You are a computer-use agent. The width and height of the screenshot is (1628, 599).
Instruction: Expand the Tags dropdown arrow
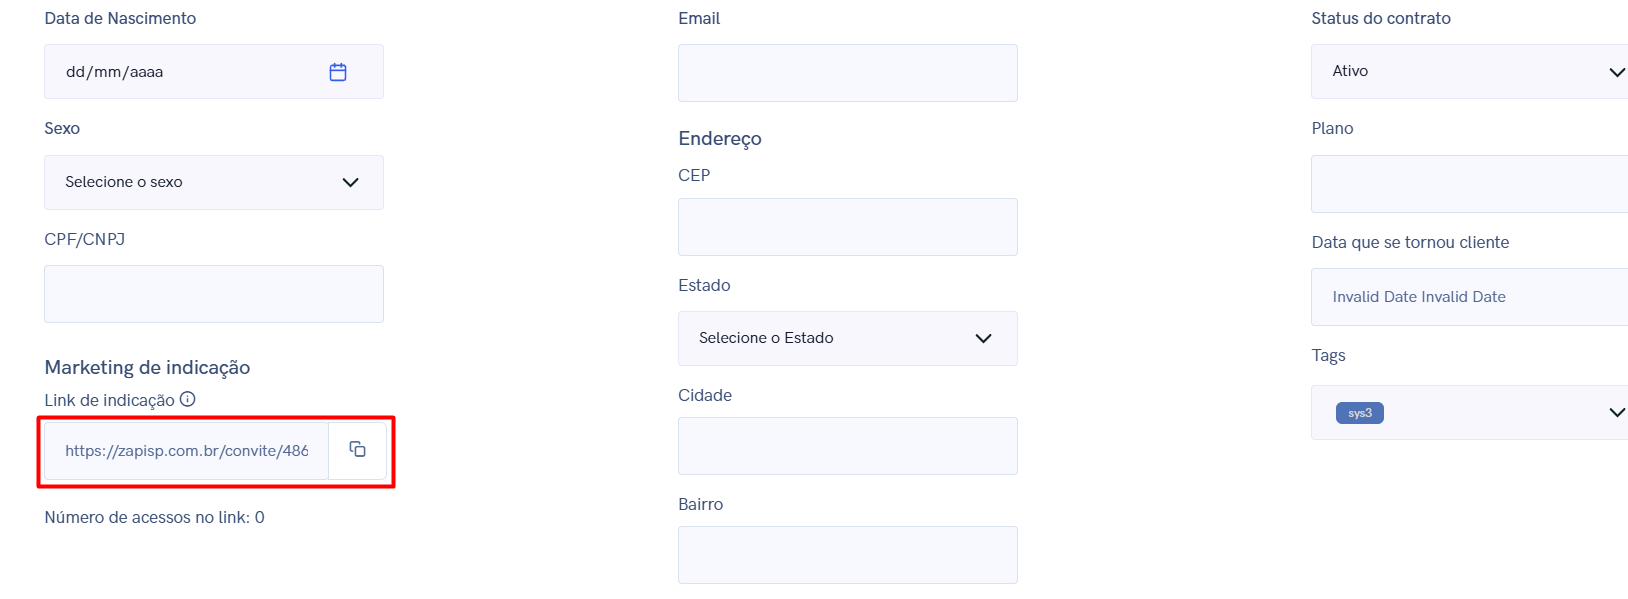click(x=1616, y=412)
